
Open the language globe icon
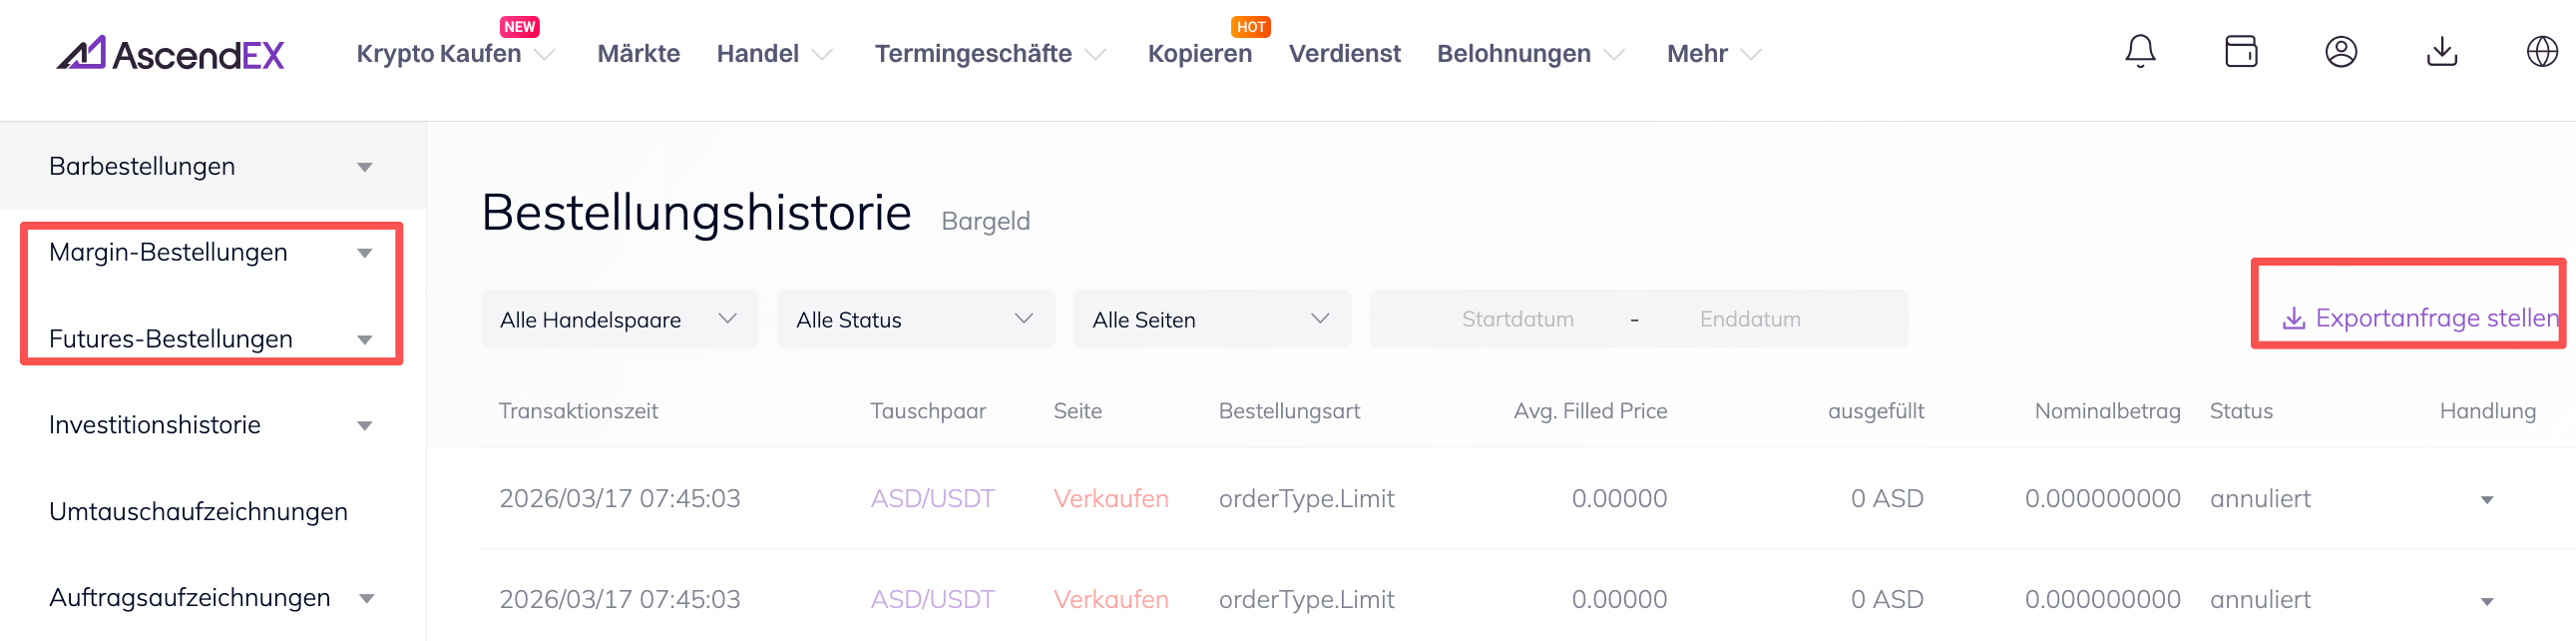pyautogui.click(x=2541, y=51)
